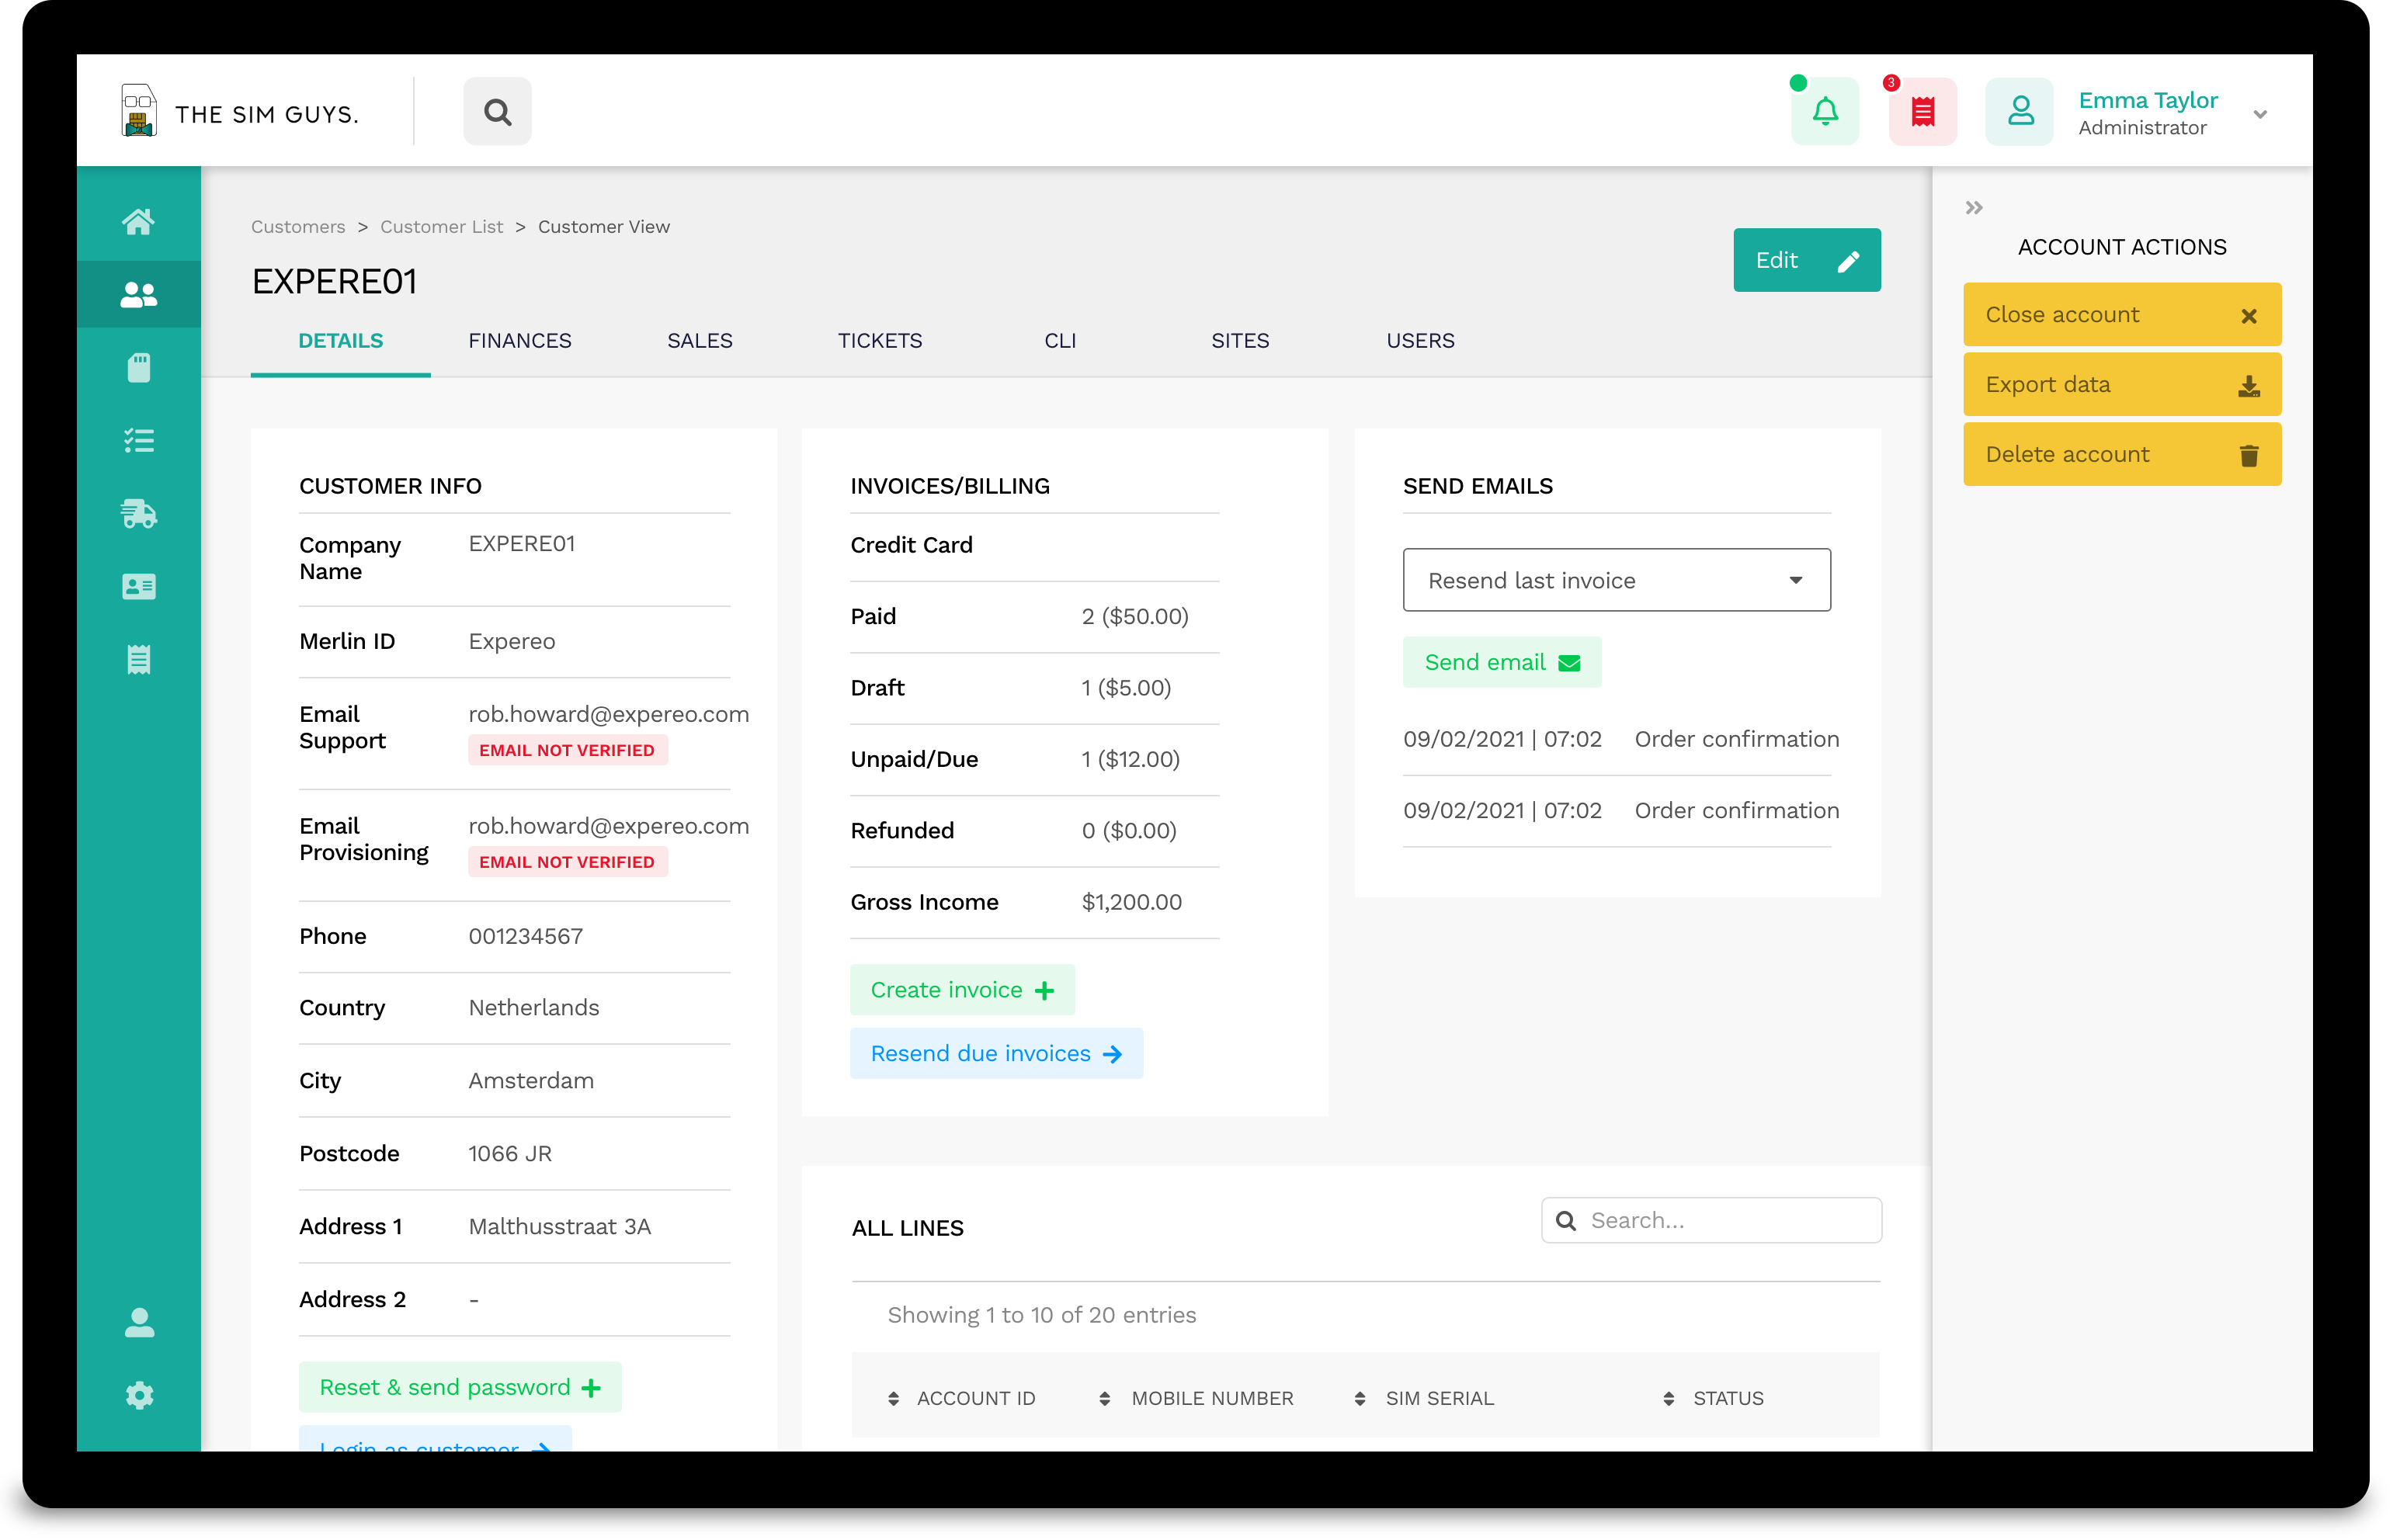Collapse the Account Actions panel

pos(1973,208)
